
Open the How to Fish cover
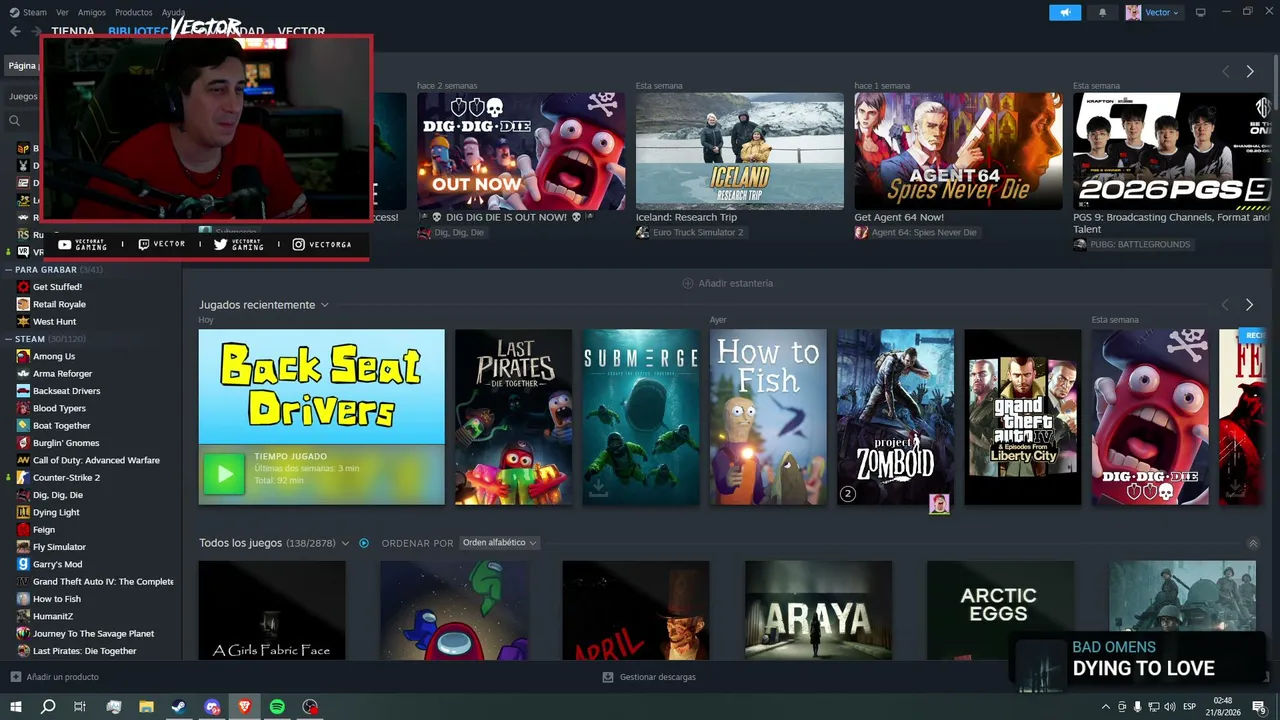[x=768, y=417]
